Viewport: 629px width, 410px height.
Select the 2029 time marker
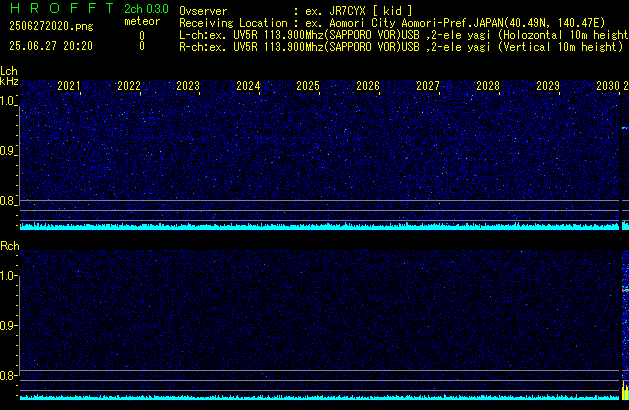(548, 85)
